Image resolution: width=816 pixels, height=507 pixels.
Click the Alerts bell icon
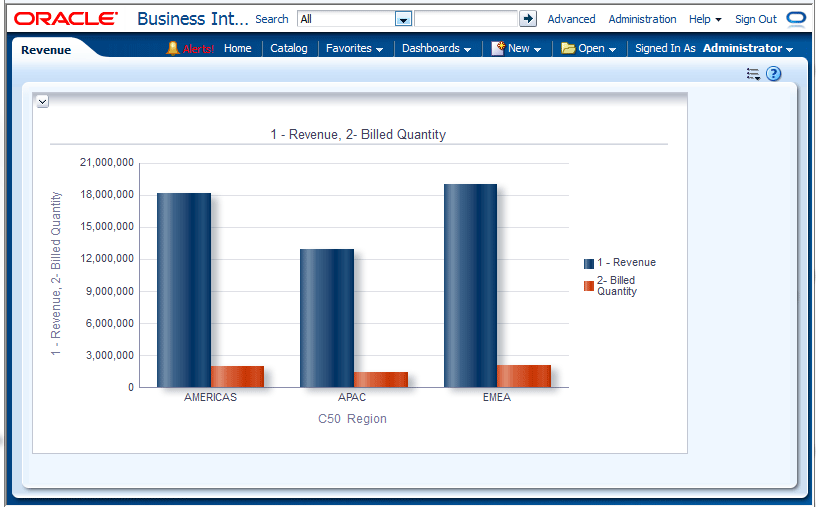tap(173, 48)
